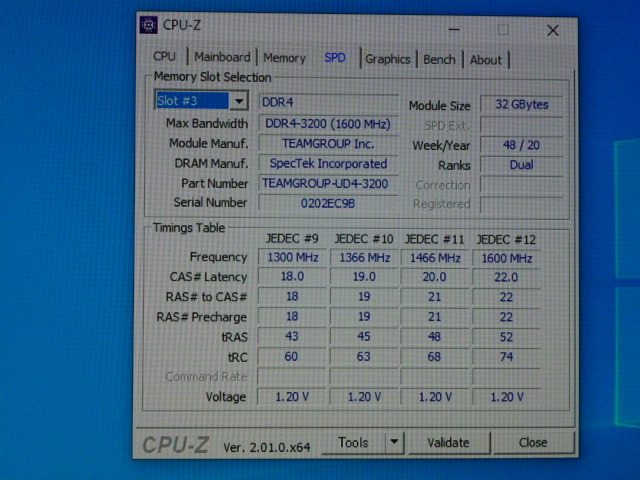
Task: Click the tRAS value 52
Action: (x=506, y=337)
